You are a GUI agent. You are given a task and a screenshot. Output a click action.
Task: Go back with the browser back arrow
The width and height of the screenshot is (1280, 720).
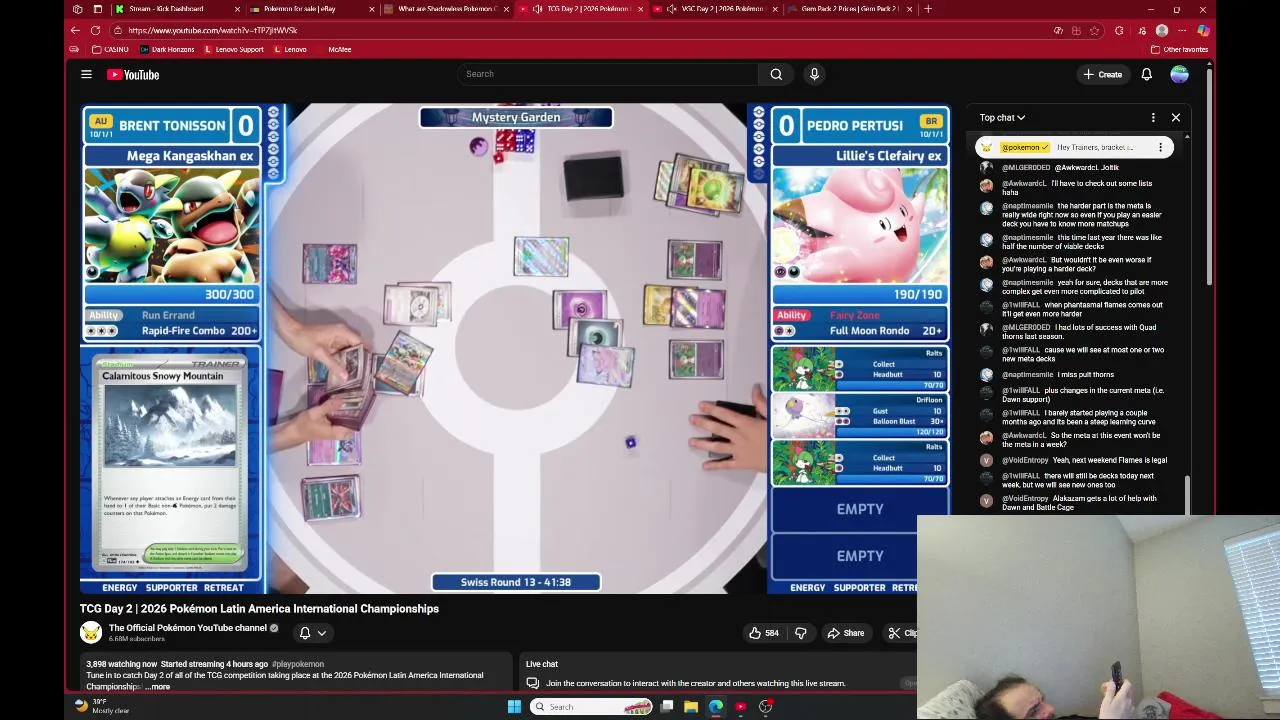[75, 30]
